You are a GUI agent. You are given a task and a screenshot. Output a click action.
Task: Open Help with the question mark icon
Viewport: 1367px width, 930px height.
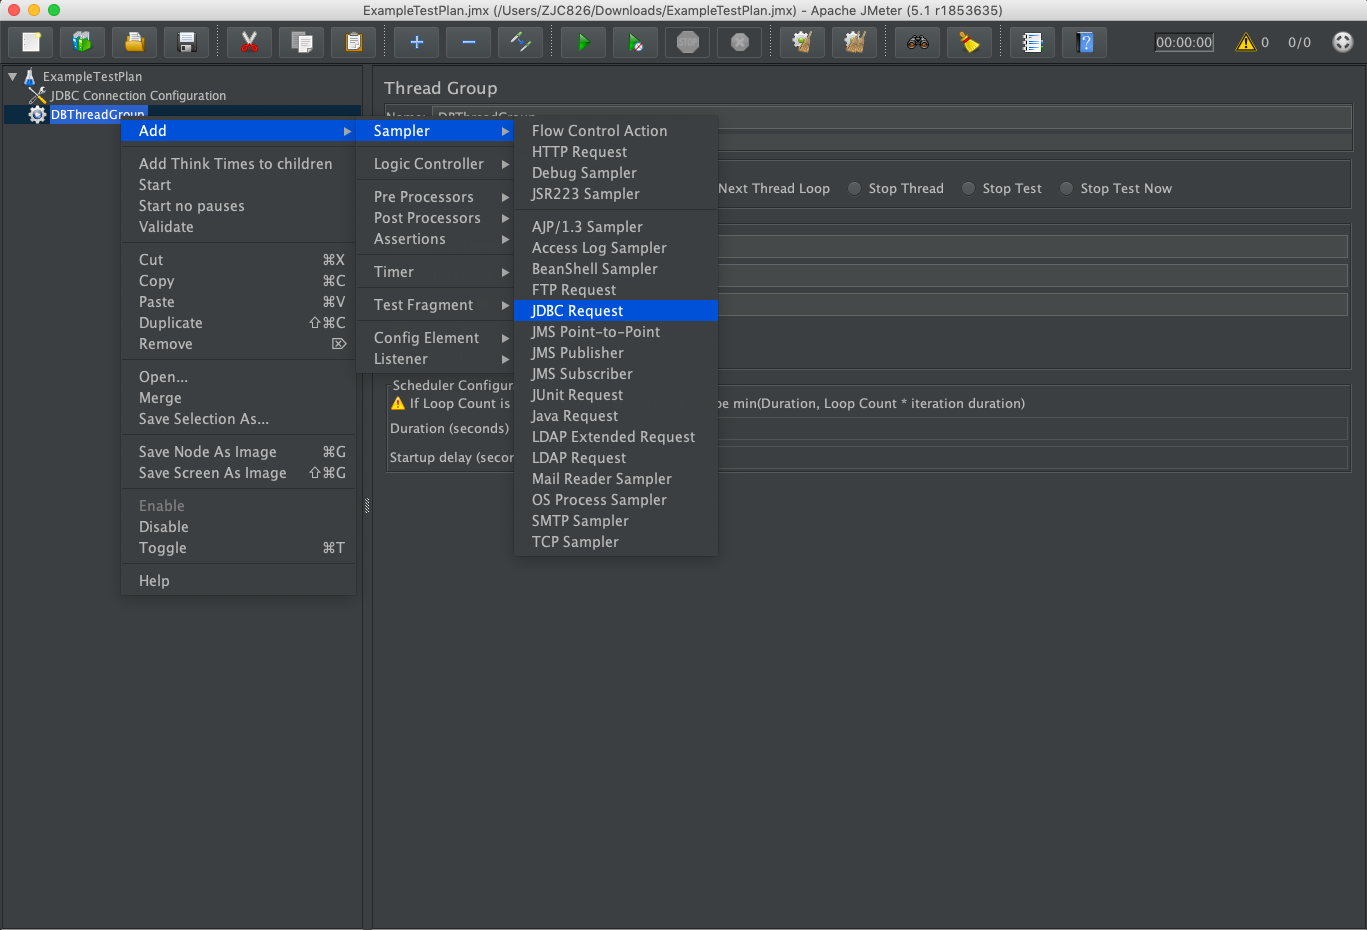(1085, 42)
